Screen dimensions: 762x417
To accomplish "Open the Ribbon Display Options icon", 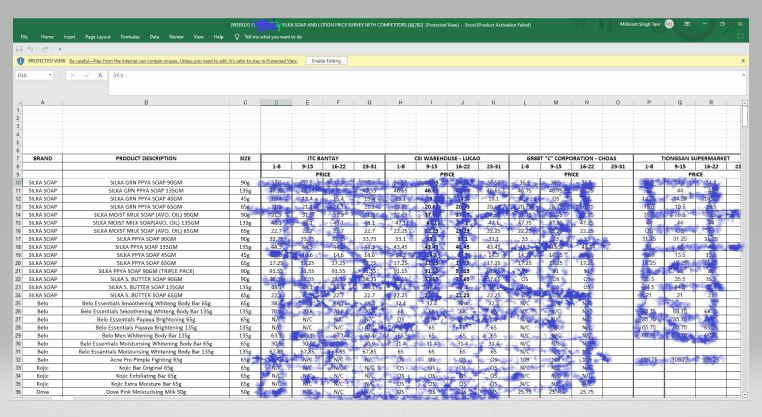I will pyautogui.click(x=687, y=24).
